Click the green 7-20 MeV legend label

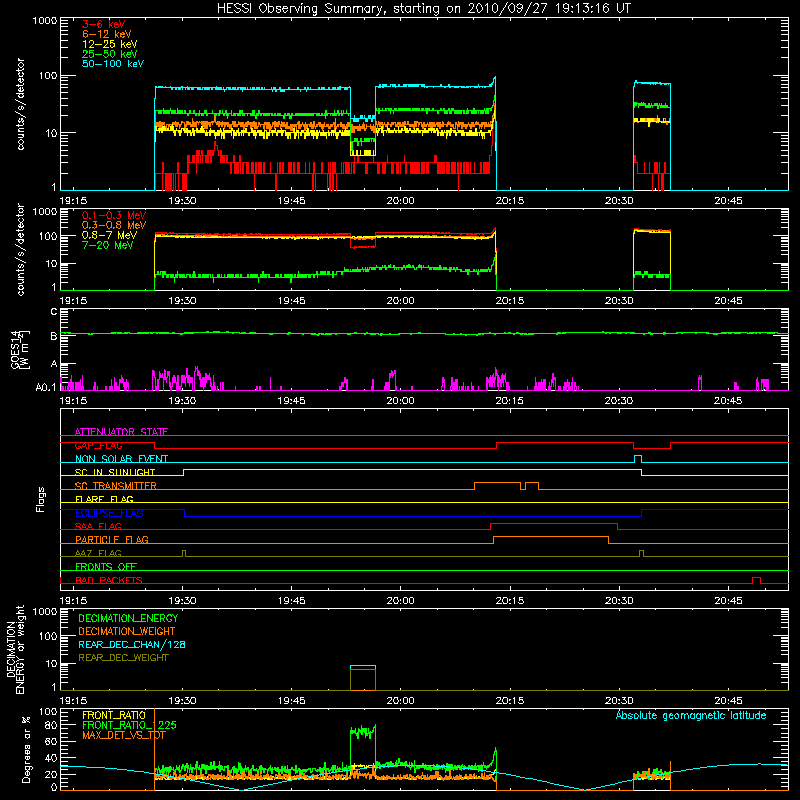click(107, 245)
